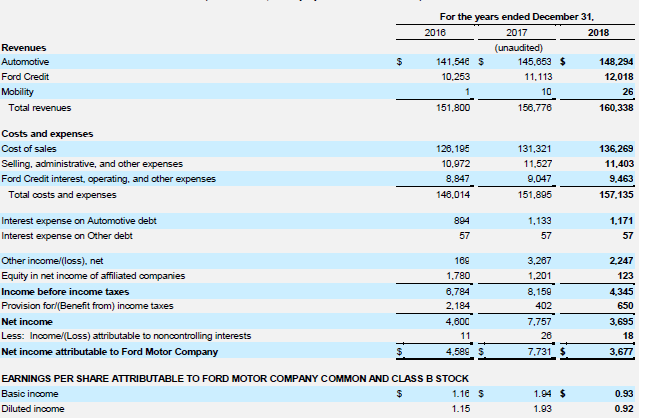Viewport: 657px width, 418px height.
Task: Click Net income 2018 value 3,695
Action: (621, 322)
